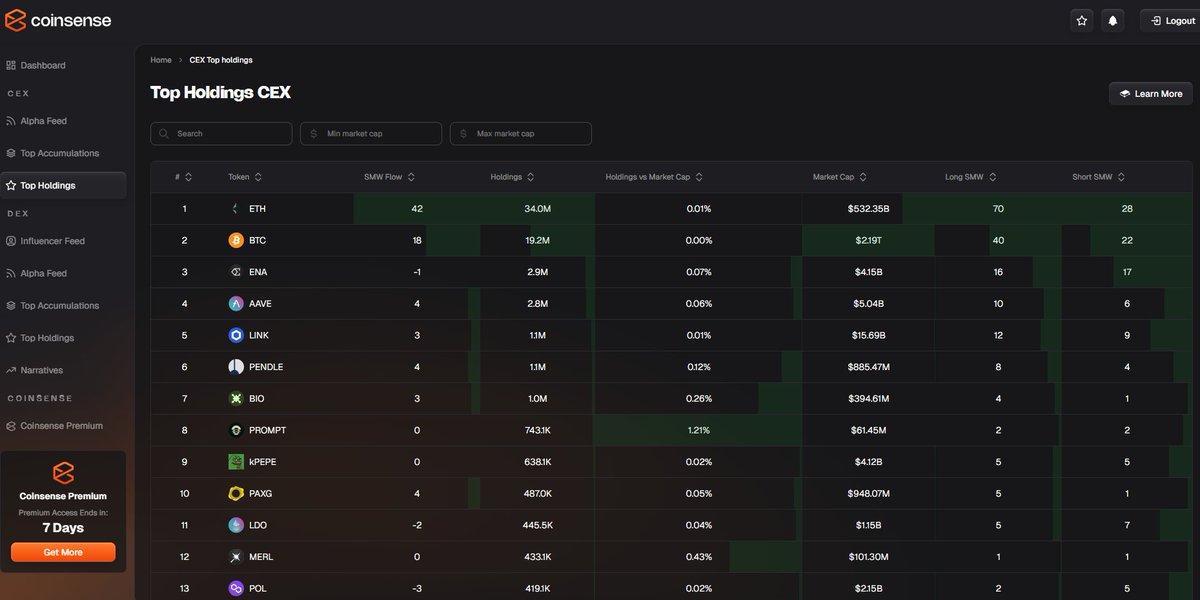
Task: Click the Premium card logo icon
Action: [x=63, y=473]
